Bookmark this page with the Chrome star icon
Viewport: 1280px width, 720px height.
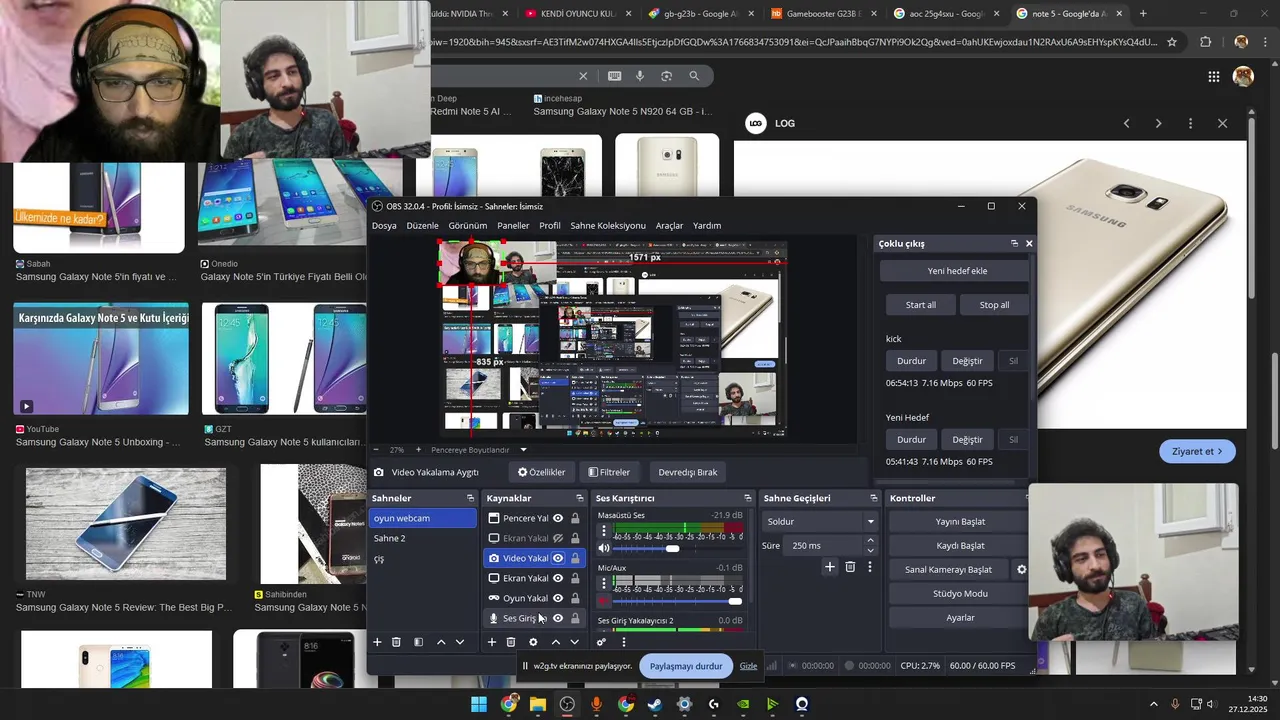[x=1172, y=42]
